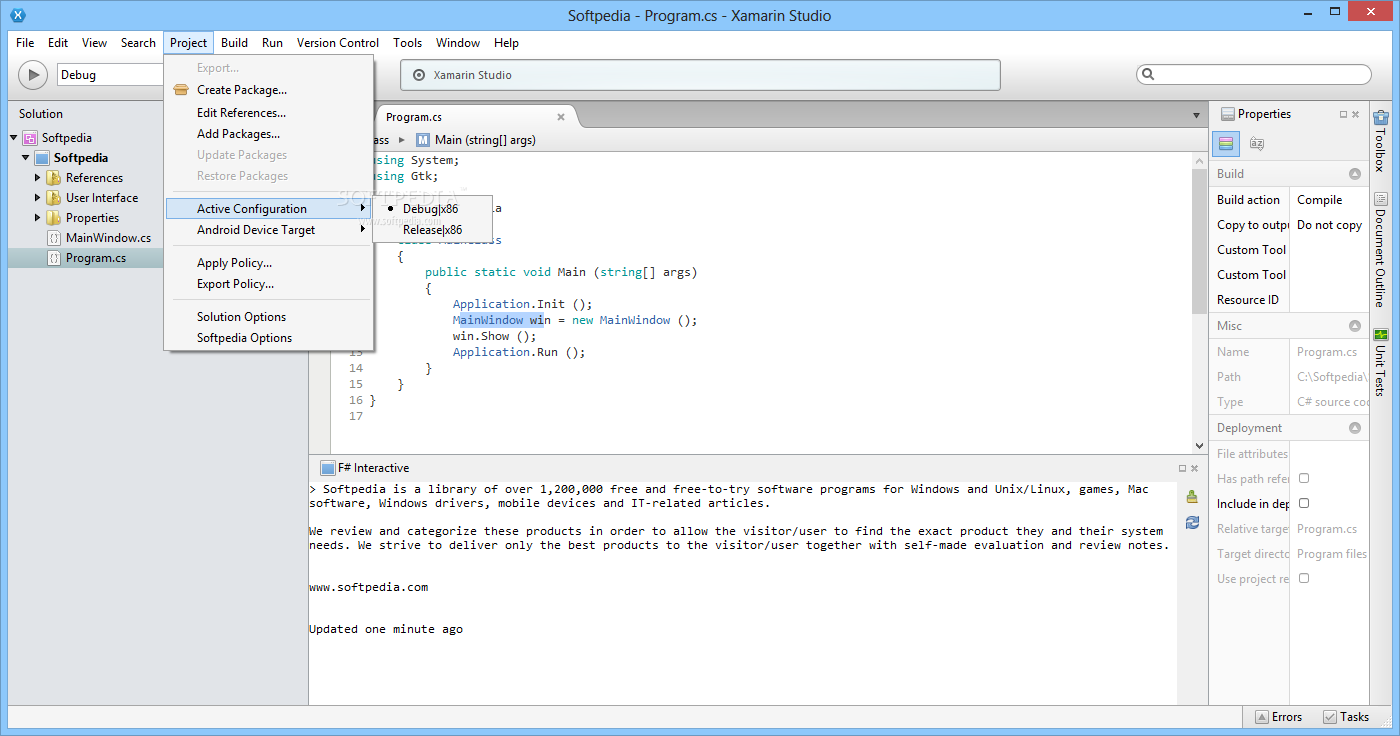The image size is (1400, 736).
Task: Click the Program.cs file icon in tree
Action: [54, 258]
